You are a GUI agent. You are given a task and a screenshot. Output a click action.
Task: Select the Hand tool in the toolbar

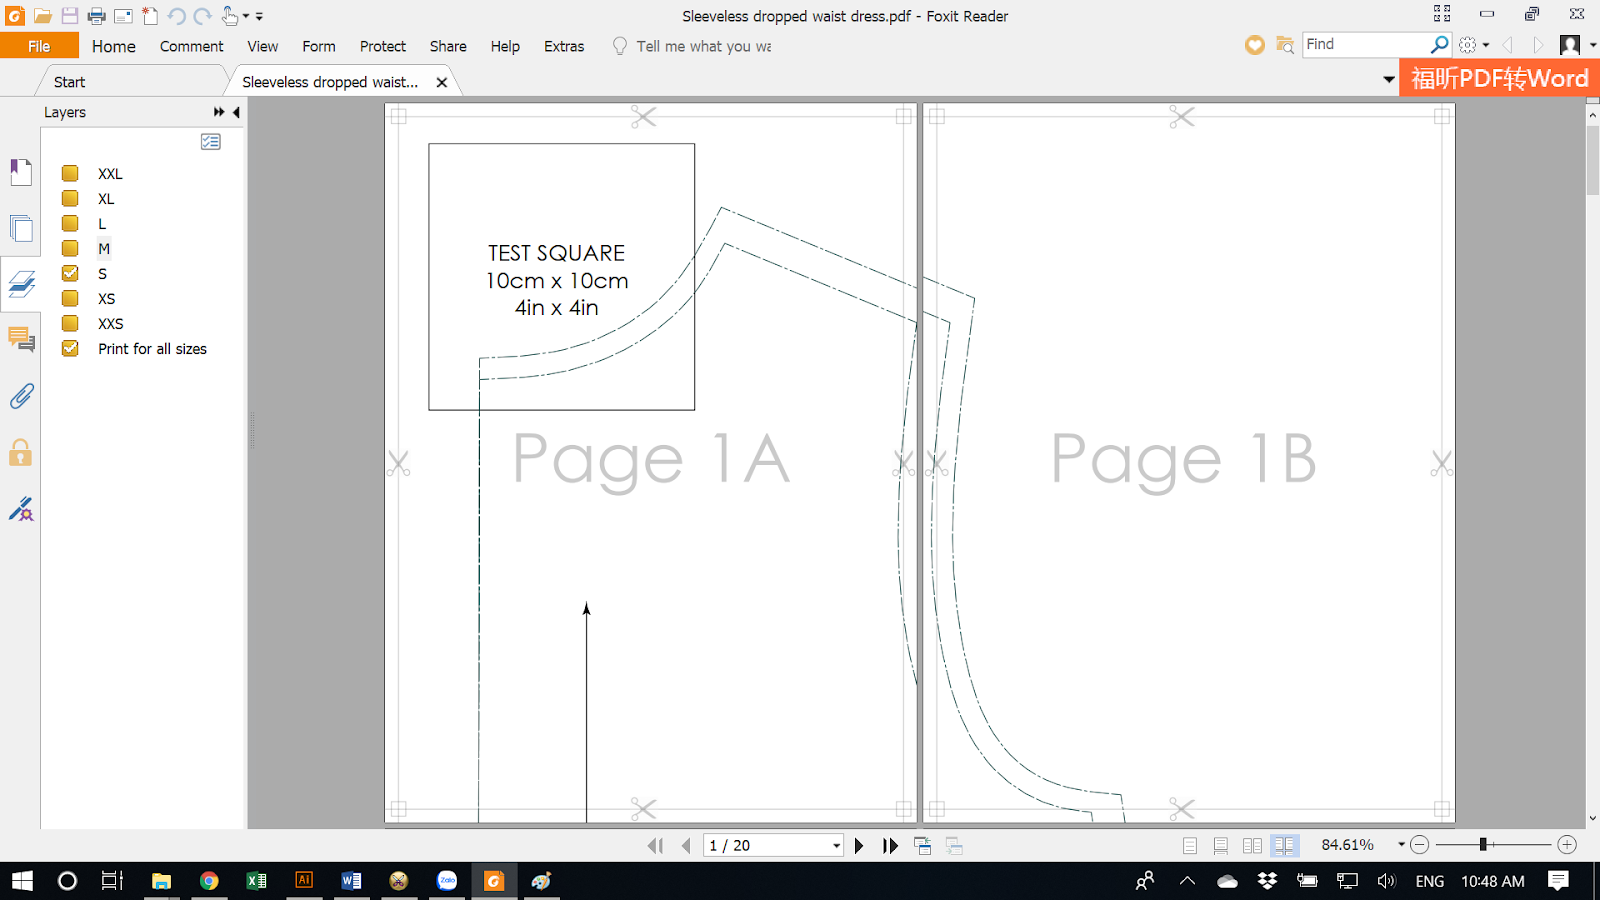pos(228,16)
